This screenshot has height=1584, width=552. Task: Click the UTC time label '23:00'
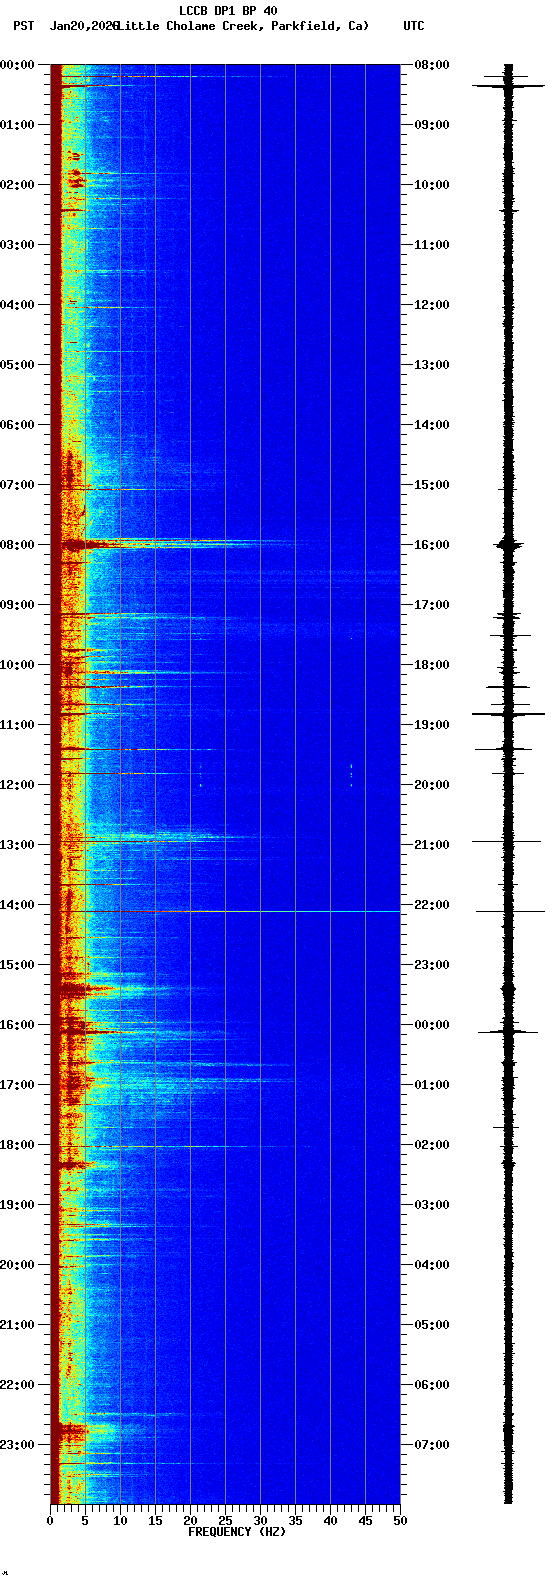point(432,965)
